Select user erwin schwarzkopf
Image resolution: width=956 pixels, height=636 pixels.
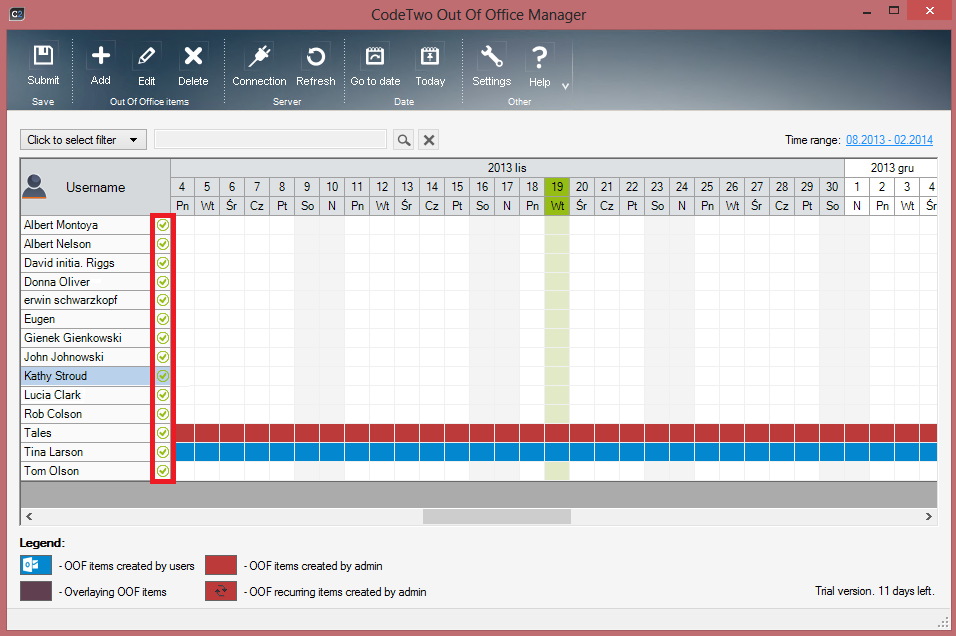point(85,300)
